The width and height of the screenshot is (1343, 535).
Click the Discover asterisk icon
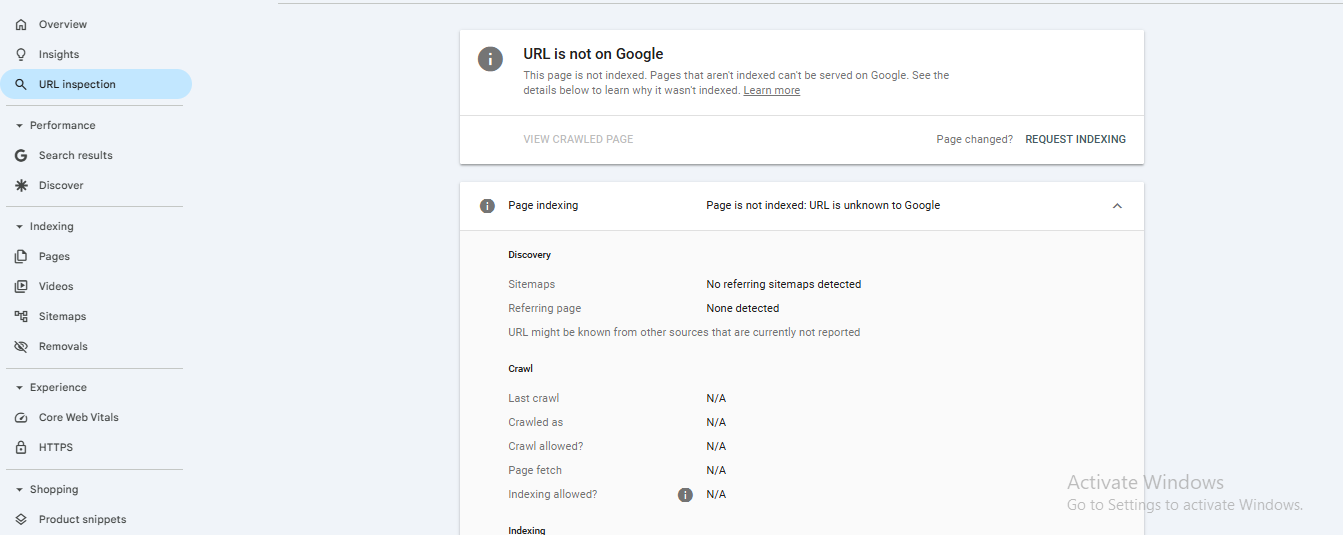coord(21,185)
